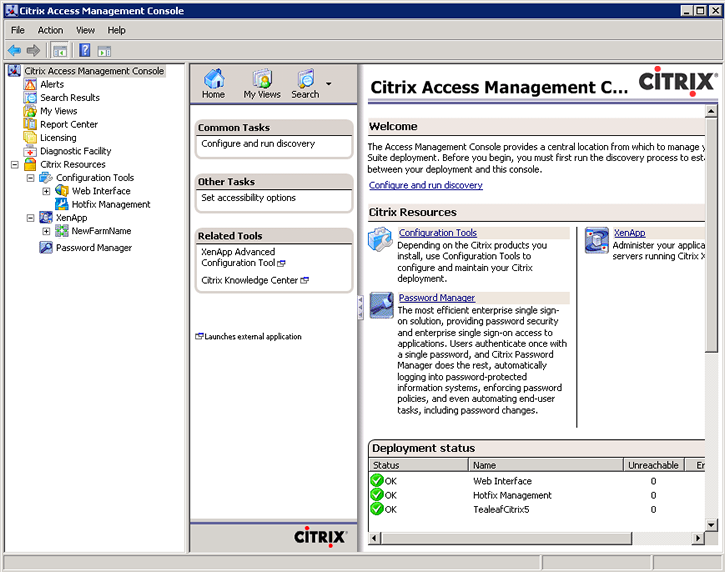This screenshot has width=725, height=572.
Task: Click the NewFarmName farm icon
Action: (61, 231)
